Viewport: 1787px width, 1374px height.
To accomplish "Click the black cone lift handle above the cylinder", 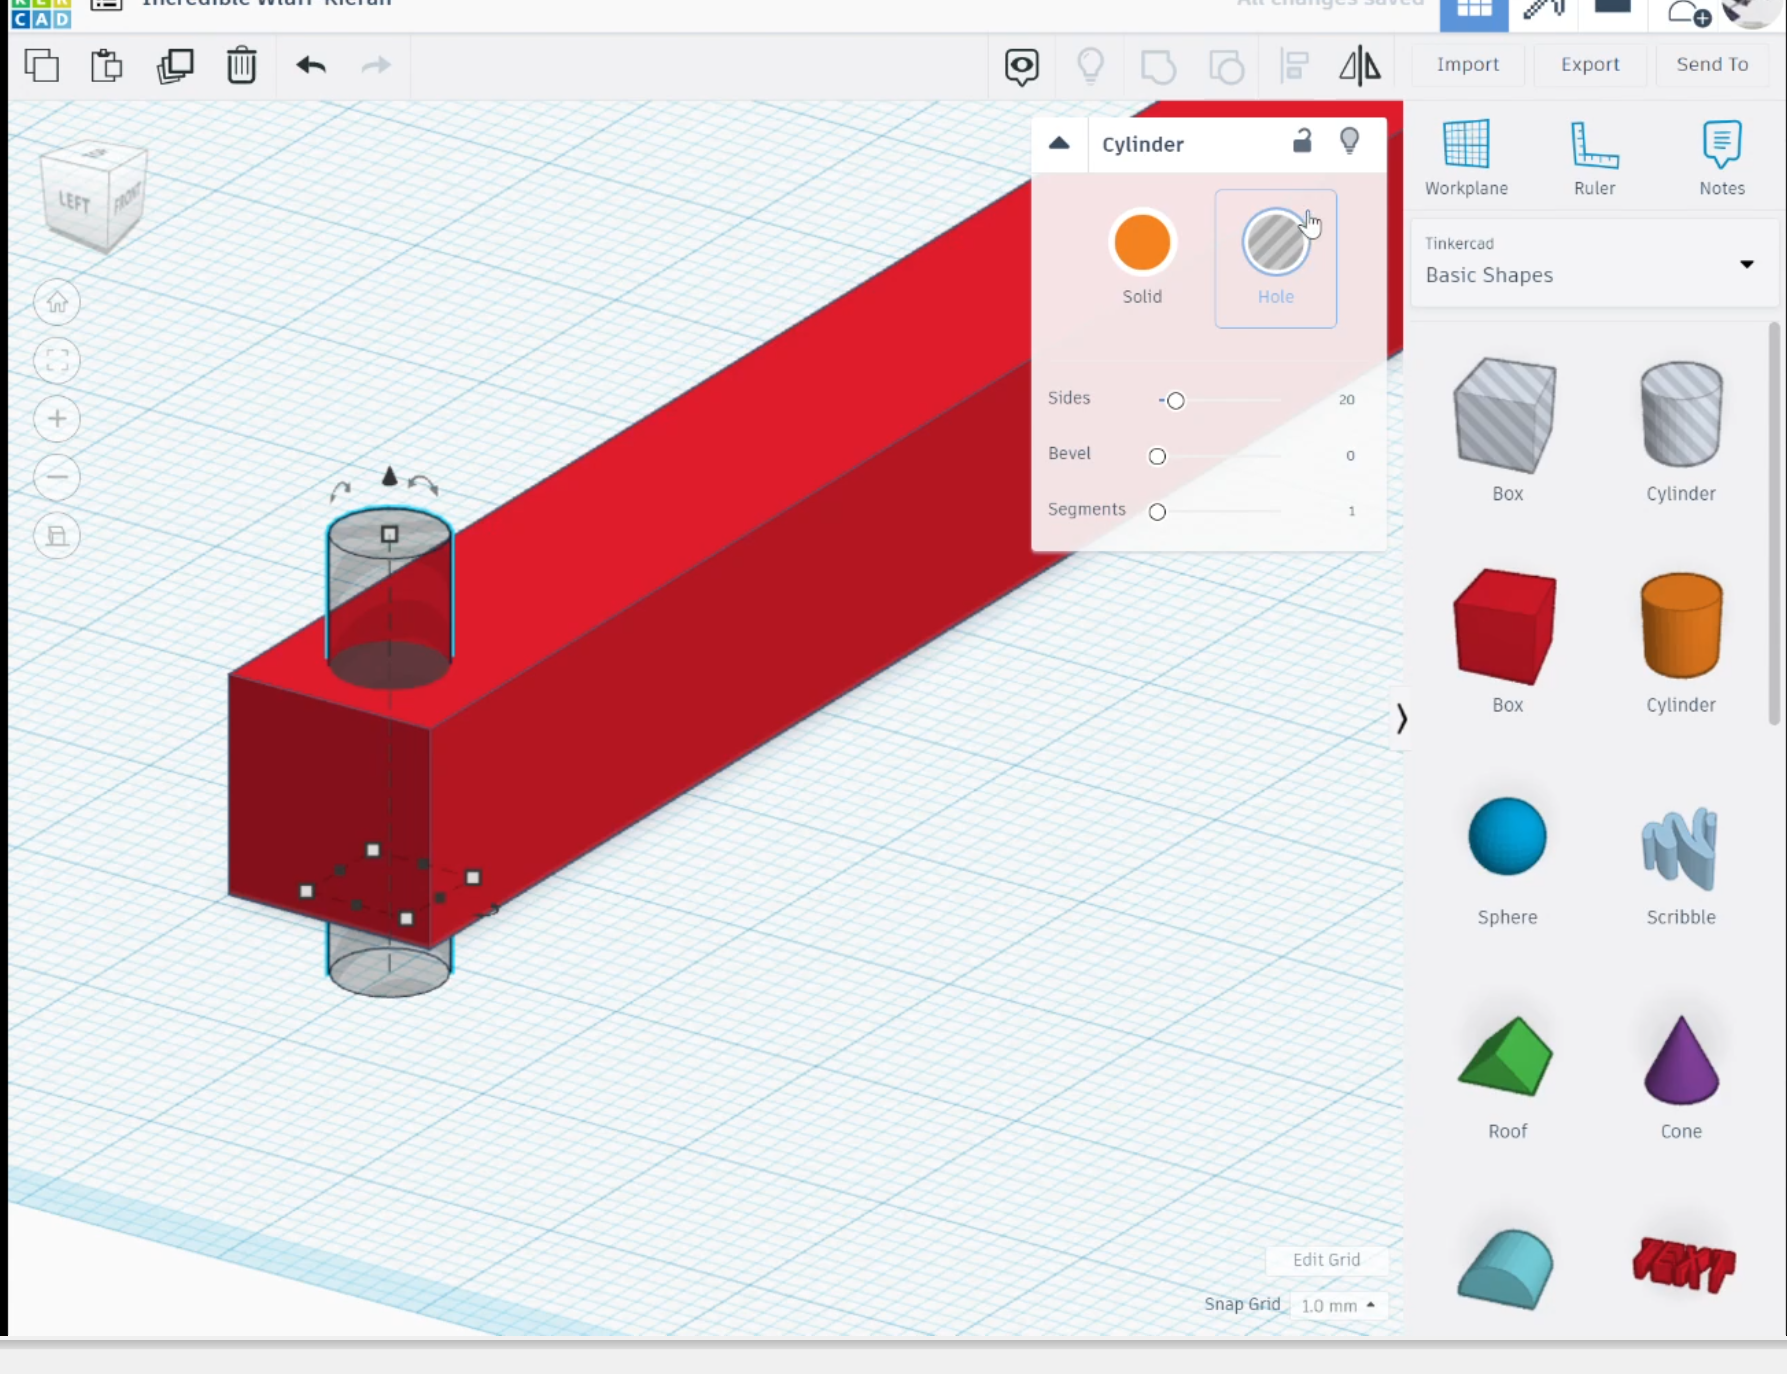I will 390,476.
